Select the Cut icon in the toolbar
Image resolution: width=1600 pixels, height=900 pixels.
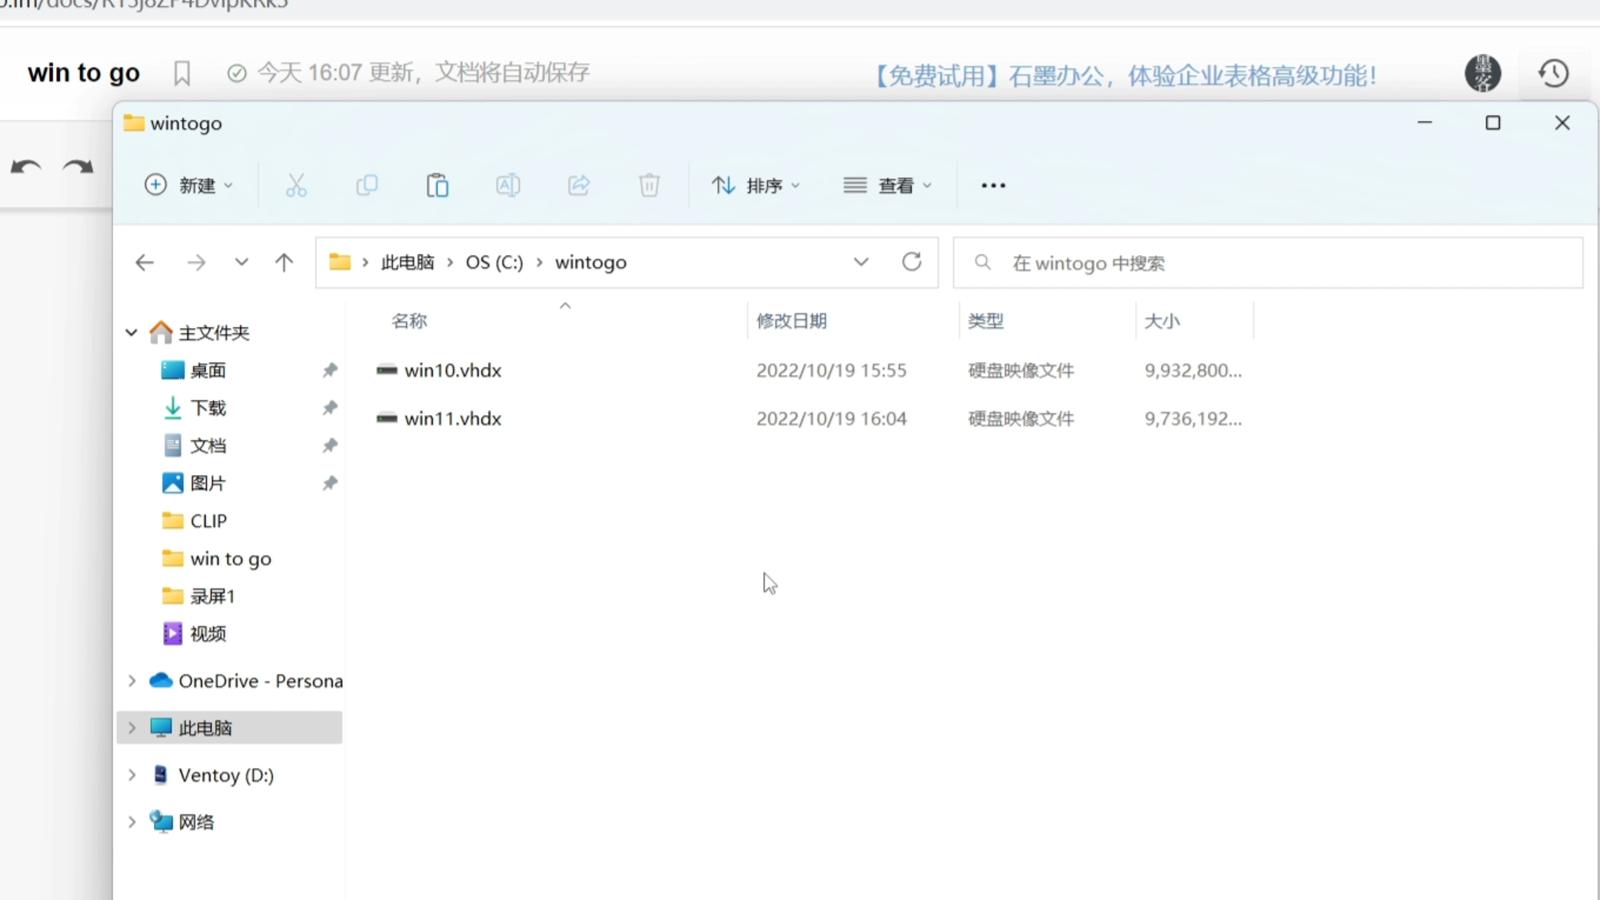296,185
